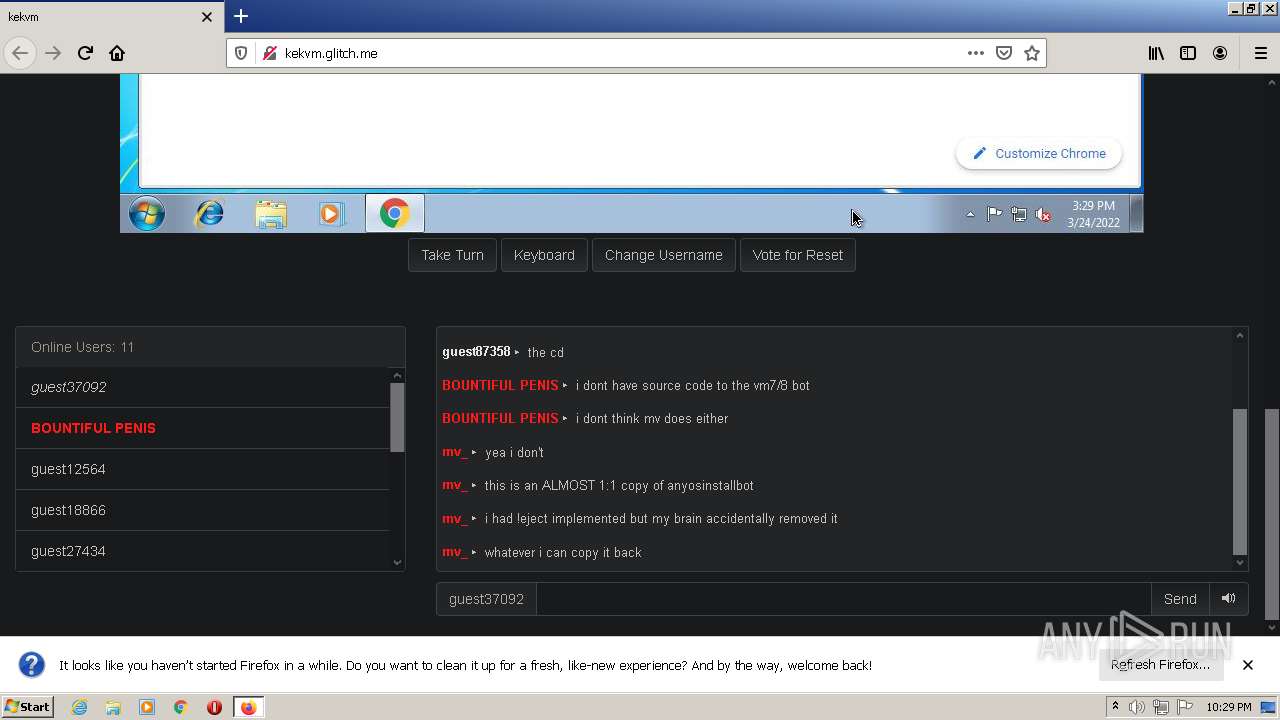Bookmark this page with star icon
This screenshot has height=720, width=1280.
[x=1032, y=53]
